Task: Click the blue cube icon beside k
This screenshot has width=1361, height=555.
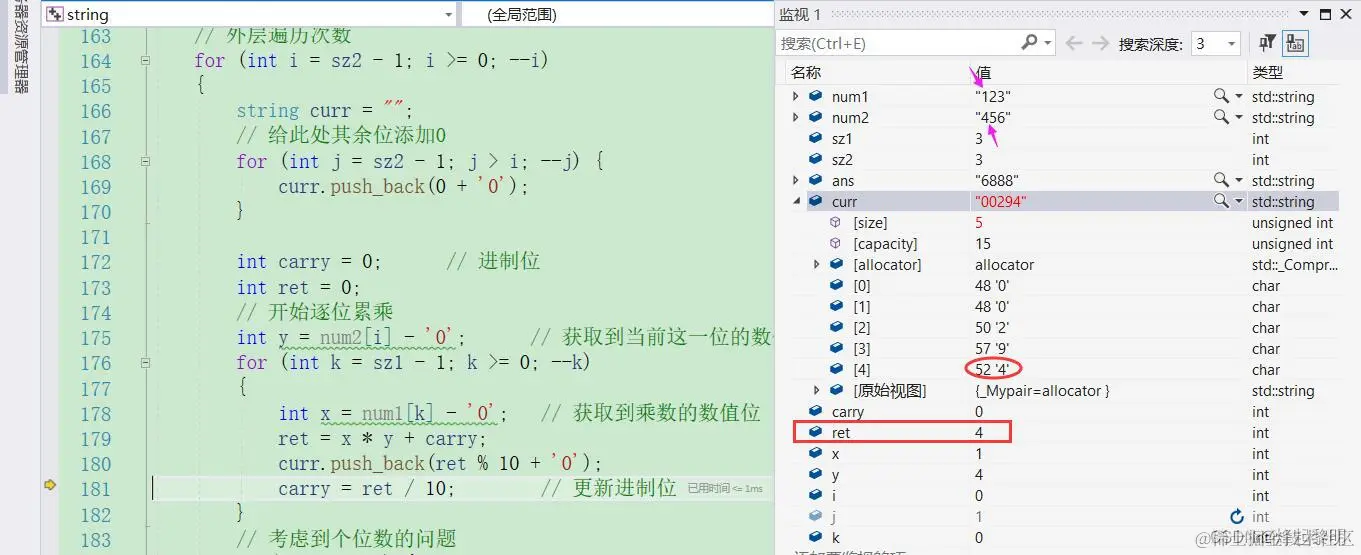Action: click(815, 538)
